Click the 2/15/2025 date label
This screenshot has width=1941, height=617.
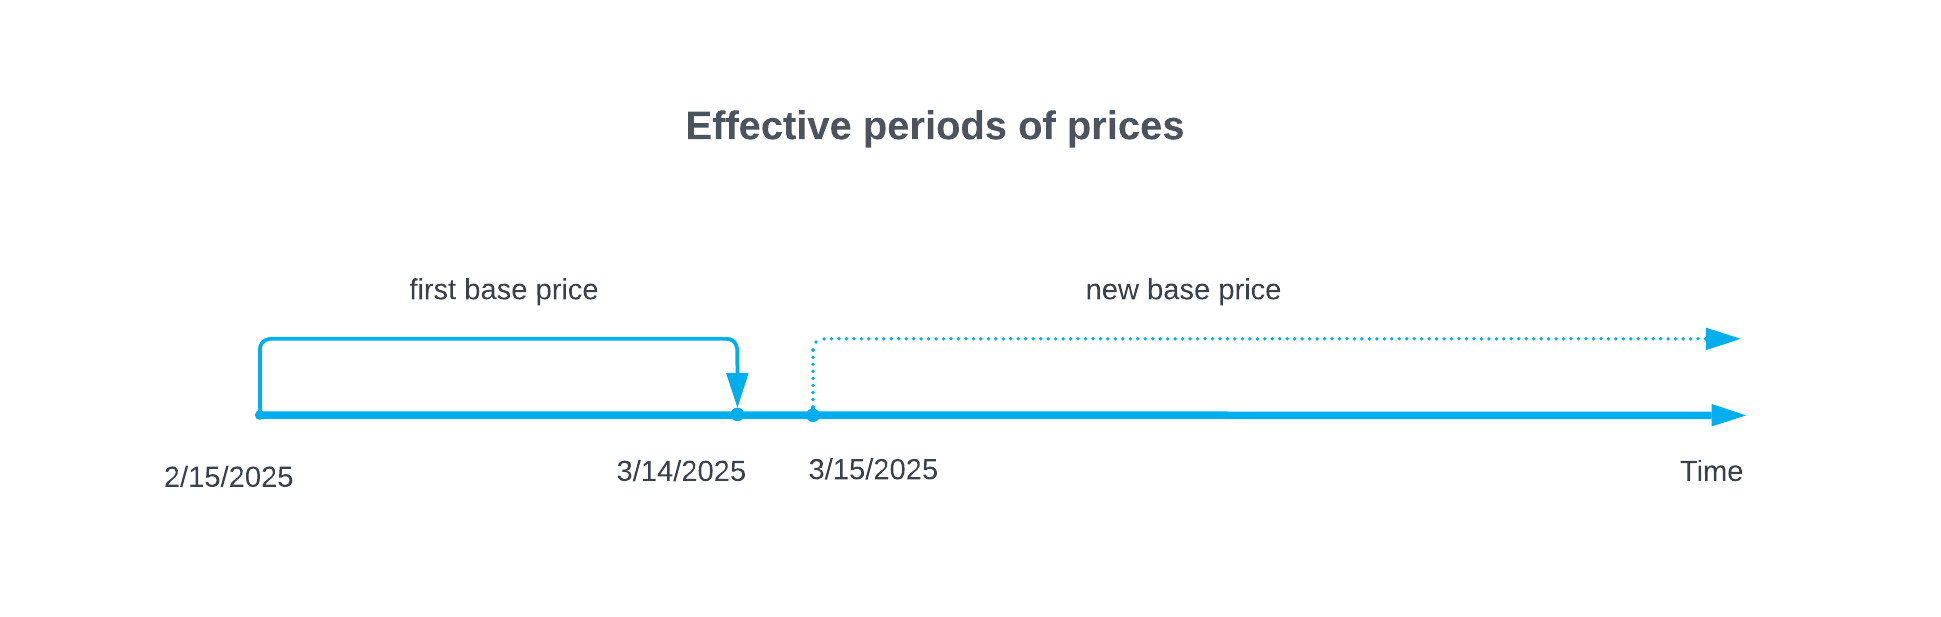tap(228, 477)
